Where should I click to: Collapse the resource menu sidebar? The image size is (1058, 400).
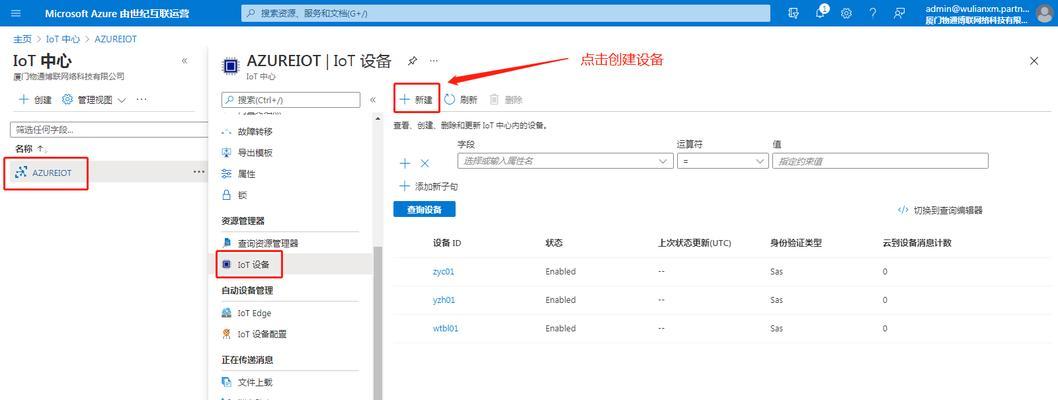coord(372,100)
